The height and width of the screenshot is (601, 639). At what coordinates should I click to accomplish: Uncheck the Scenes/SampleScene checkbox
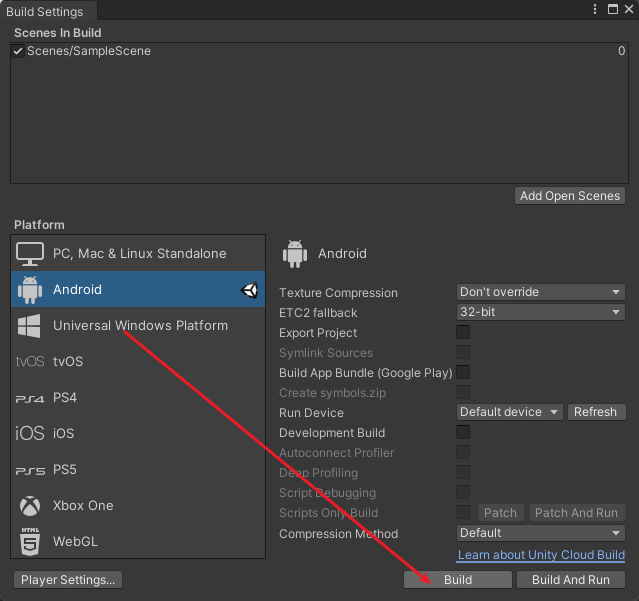click(18, 51)
